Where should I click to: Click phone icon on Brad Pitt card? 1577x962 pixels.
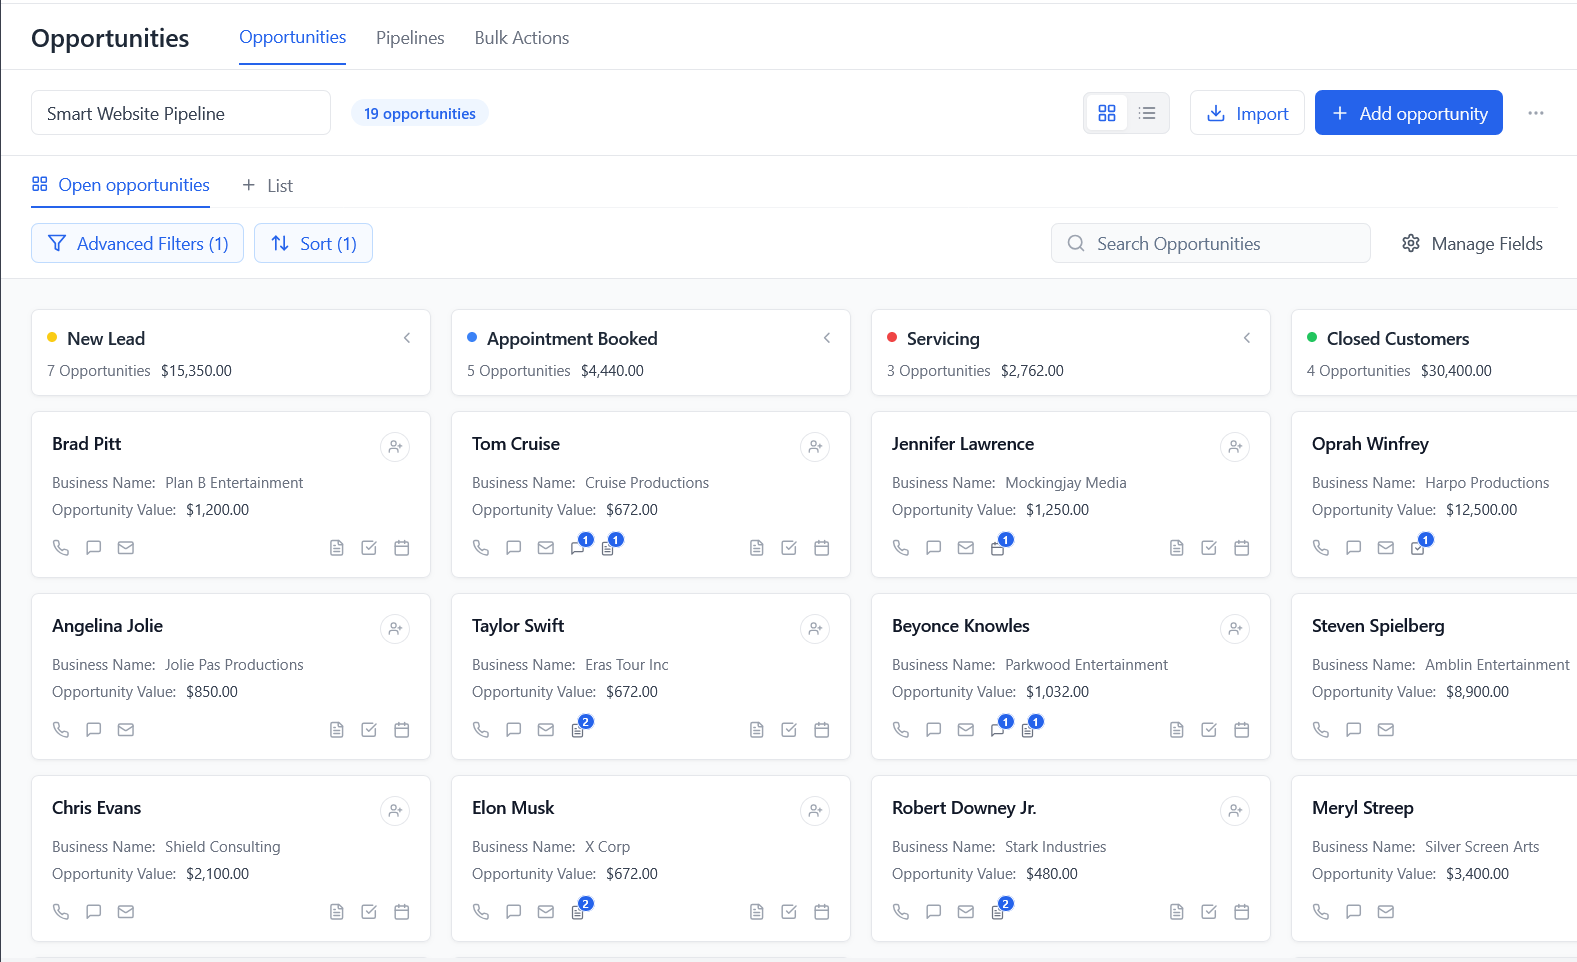click(61, 548)
